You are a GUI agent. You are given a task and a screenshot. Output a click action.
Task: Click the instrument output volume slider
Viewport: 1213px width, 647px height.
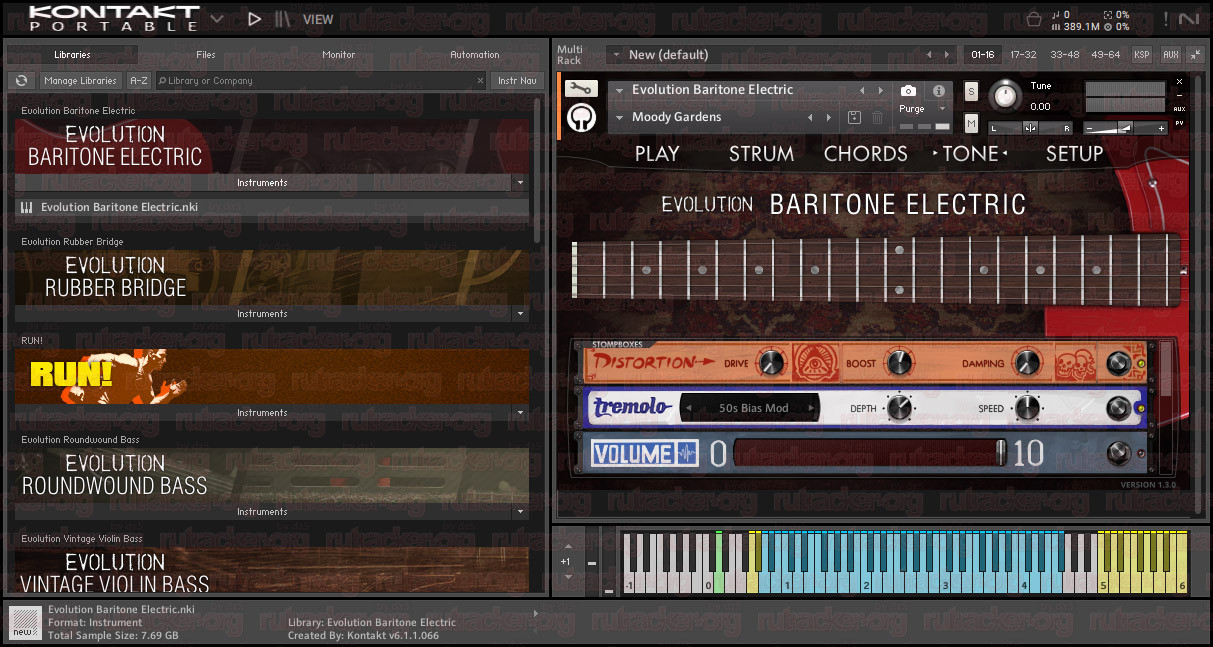point(1126,128)
